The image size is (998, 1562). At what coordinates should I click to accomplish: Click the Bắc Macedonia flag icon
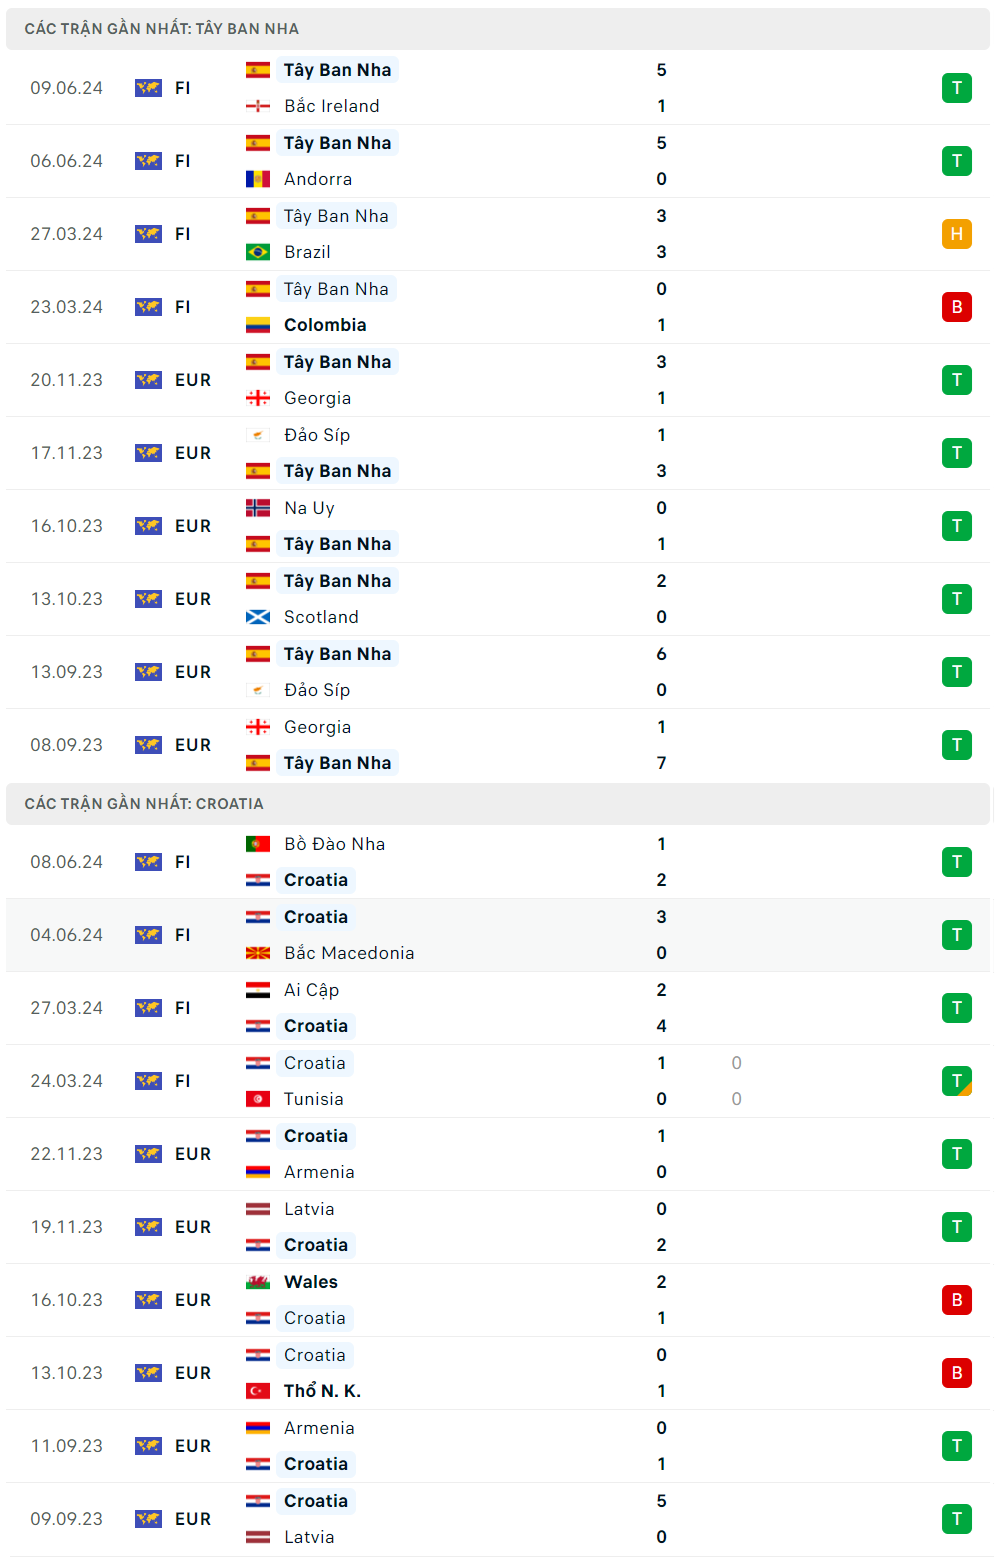[x=258, y=953]
